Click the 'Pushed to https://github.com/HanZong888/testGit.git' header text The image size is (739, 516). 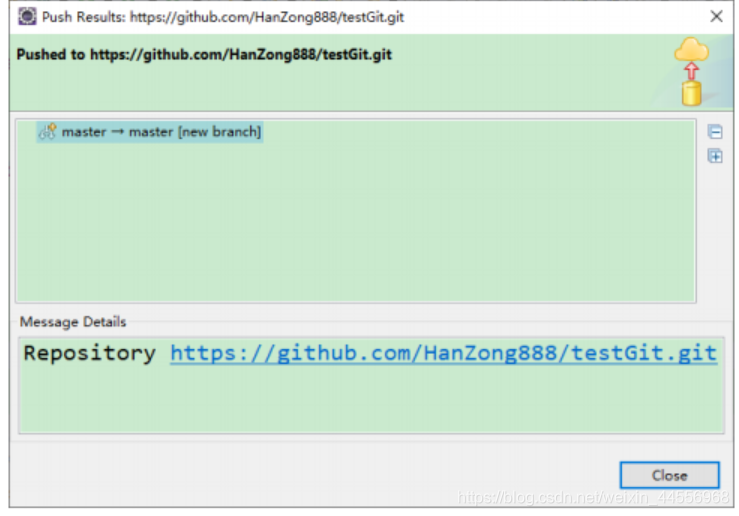coord(204,55)
